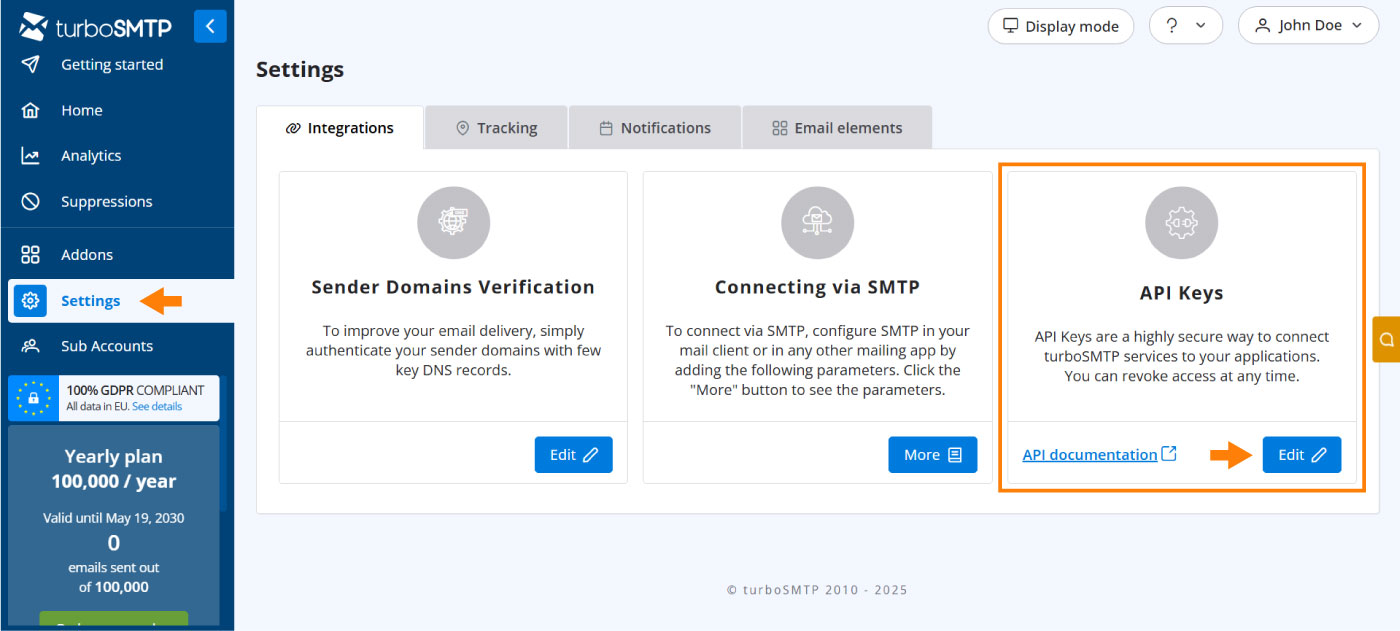The width and height of the screenshot is (1400, 631).
Task: Click the external link icon beside API documentation
Action: coord(1169,454)
